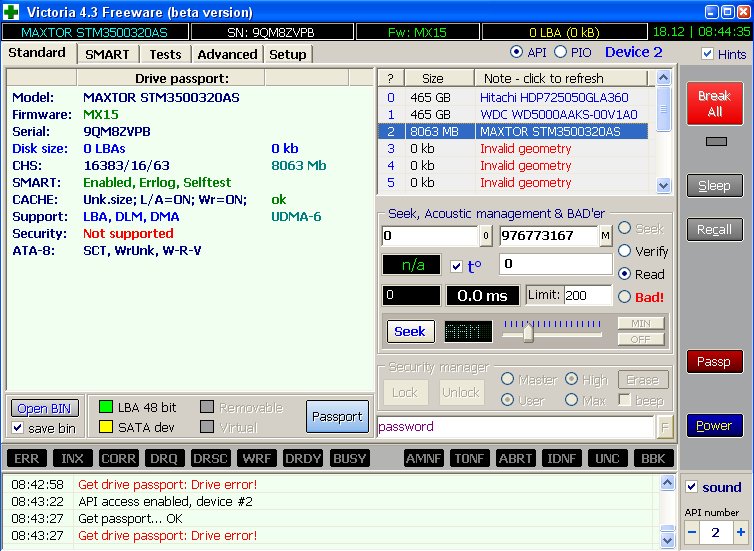Toggle the temperature t° checkbox
This screenshot has width=754, height=551.
(x=456, y=266)
